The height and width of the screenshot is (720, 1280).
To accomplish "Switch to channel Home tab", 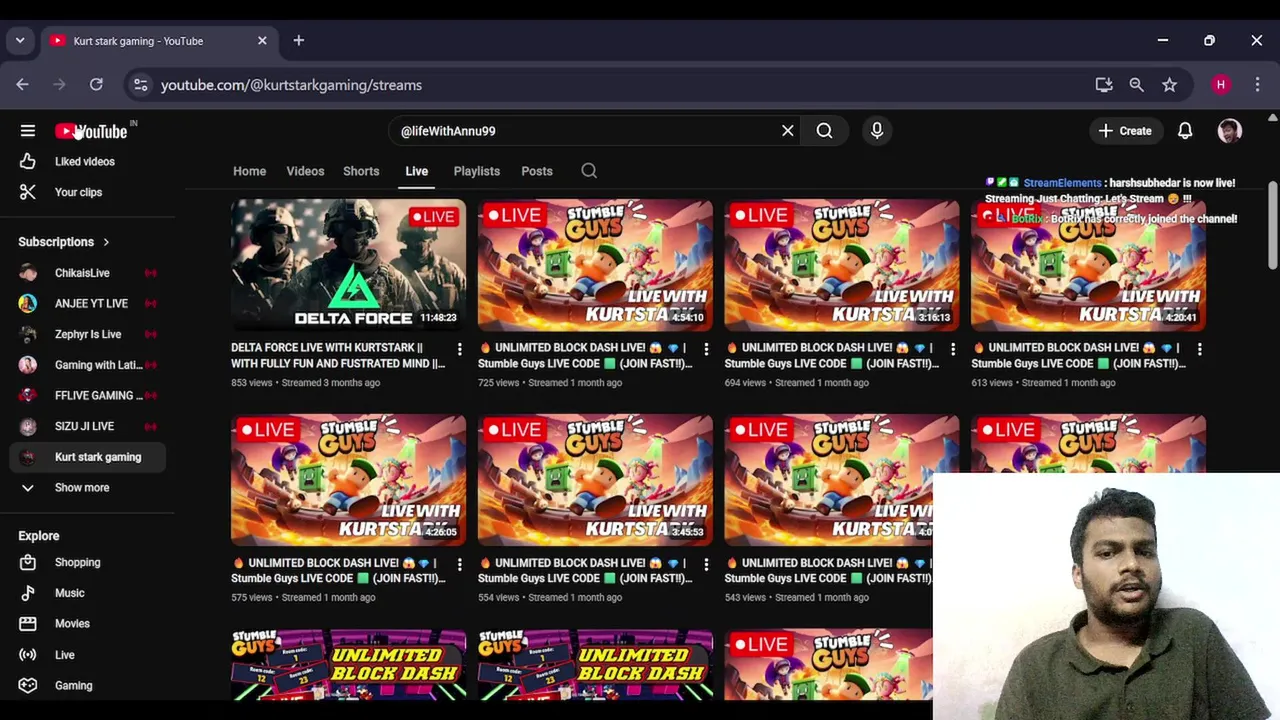I will tap(249, 171).
